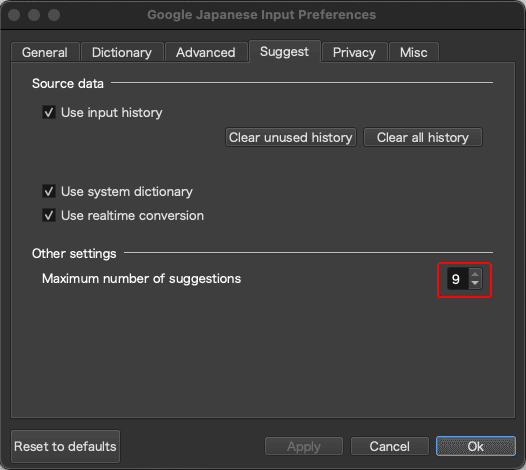
Task: Switch to the General tab
Action: [x=45, y=52]
